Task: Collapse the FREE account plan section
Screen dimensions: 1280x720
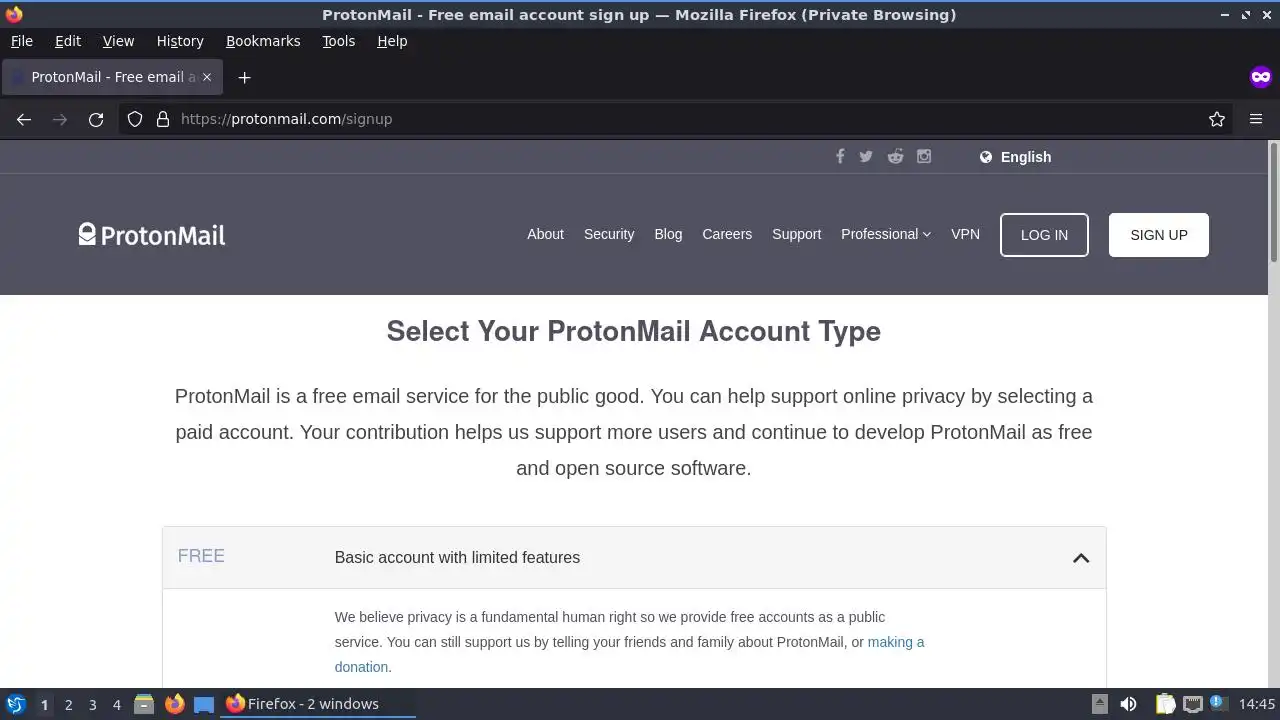Action: click(1080, 558)
